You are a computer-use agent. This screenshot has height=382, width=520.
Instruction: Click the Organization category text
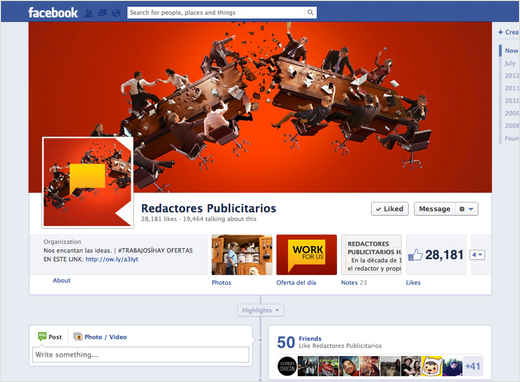coord(62,242)
